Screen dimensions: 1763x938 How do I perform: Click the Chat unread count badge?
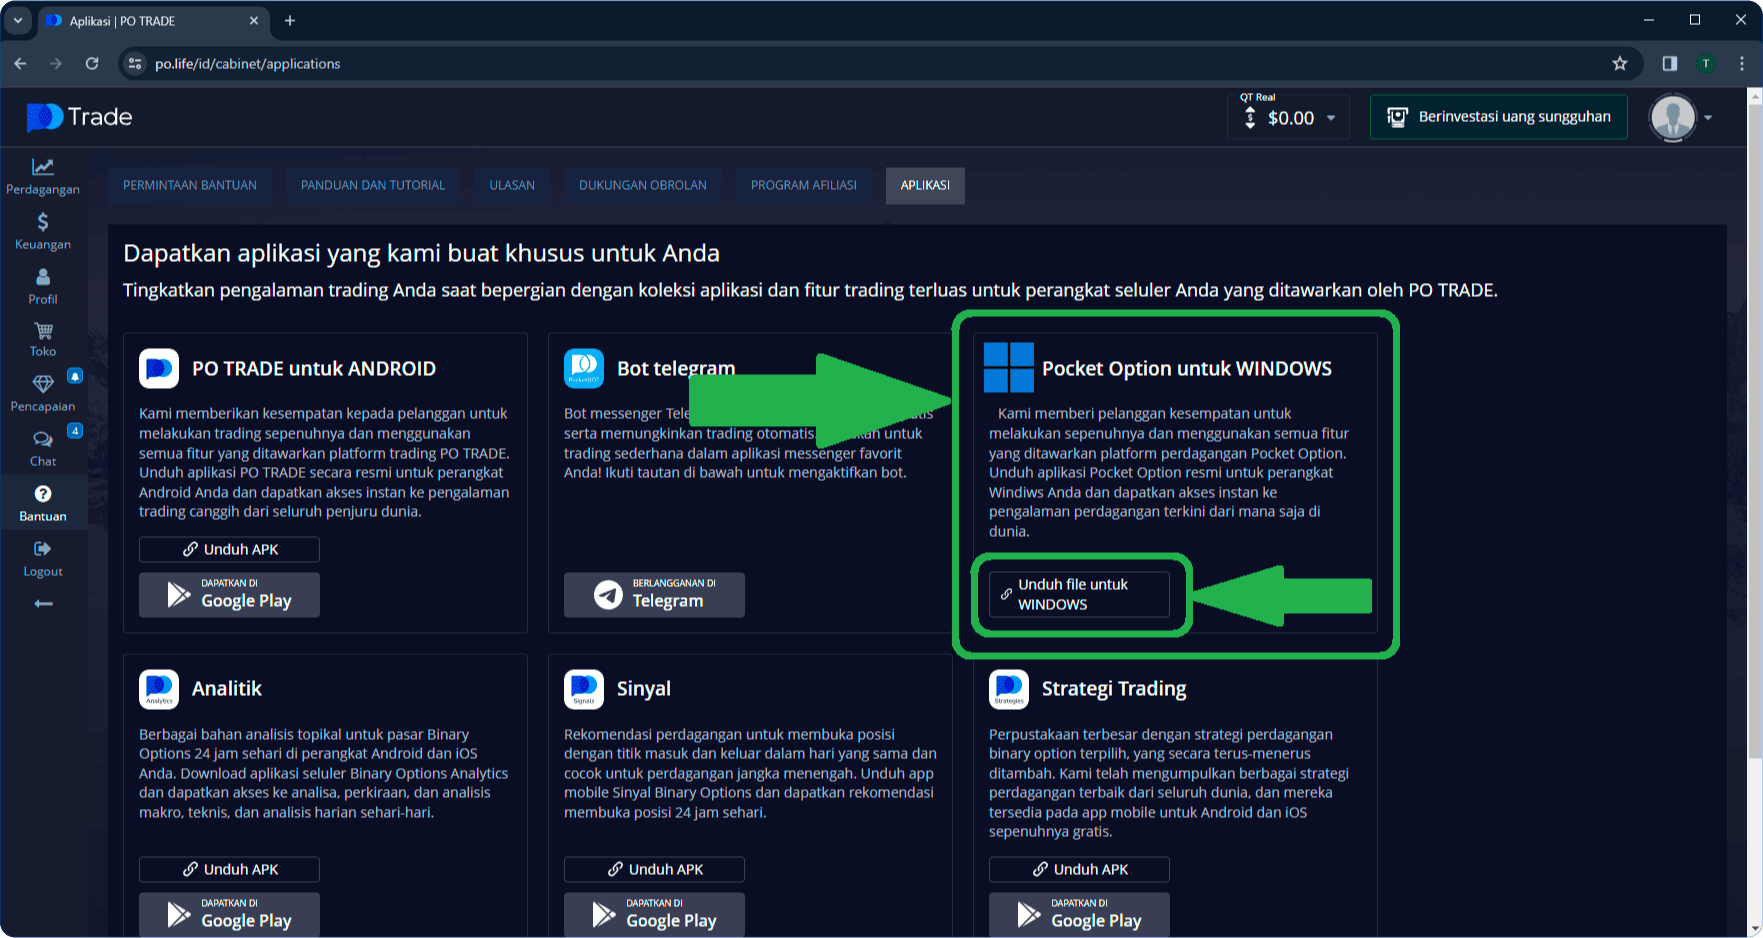[x=75, y=431]
